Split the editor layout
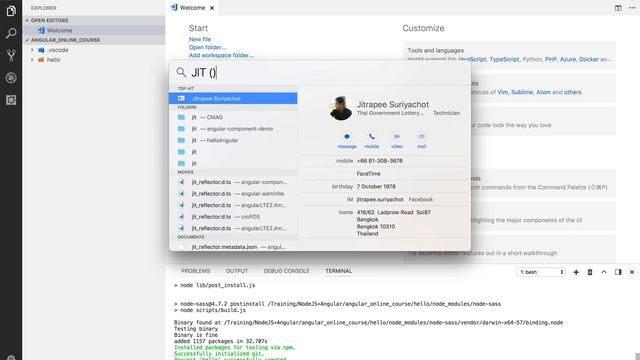Image resolution: width=640 pixels, height=360 pixels. [x=618, y=8]
